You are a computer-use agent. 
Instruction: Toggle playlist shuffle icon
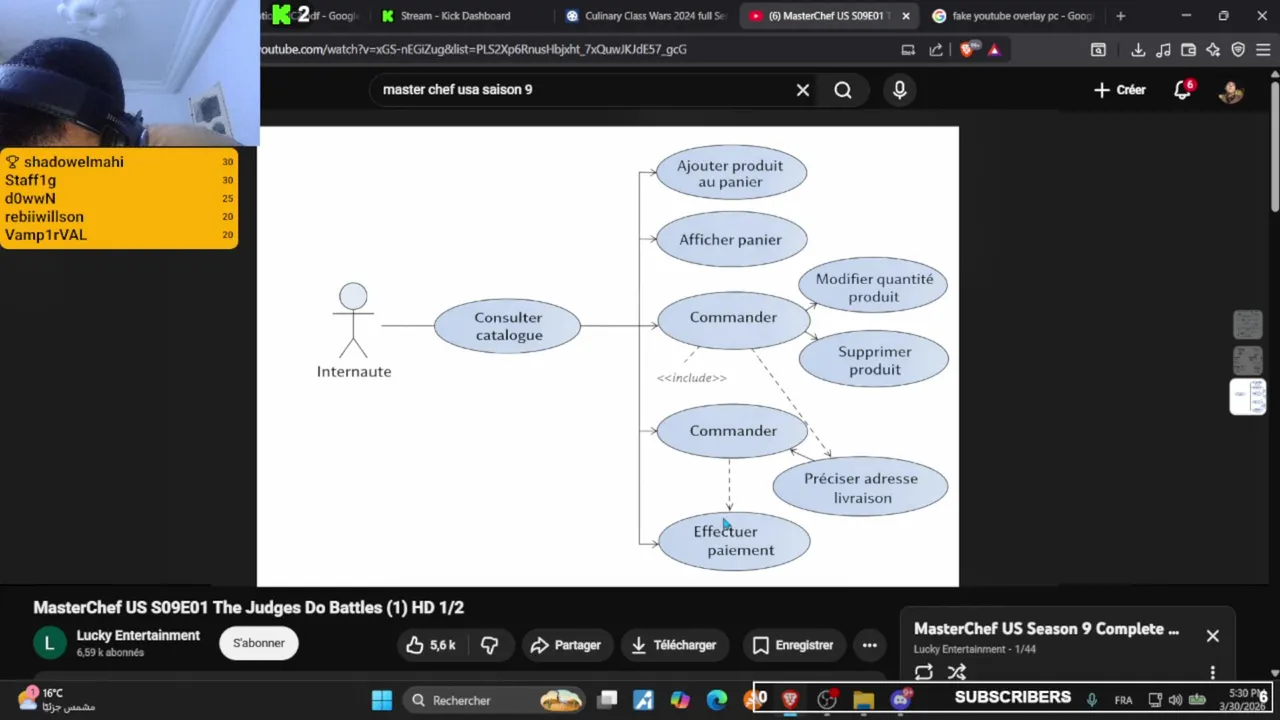click(x=957, y=672)
